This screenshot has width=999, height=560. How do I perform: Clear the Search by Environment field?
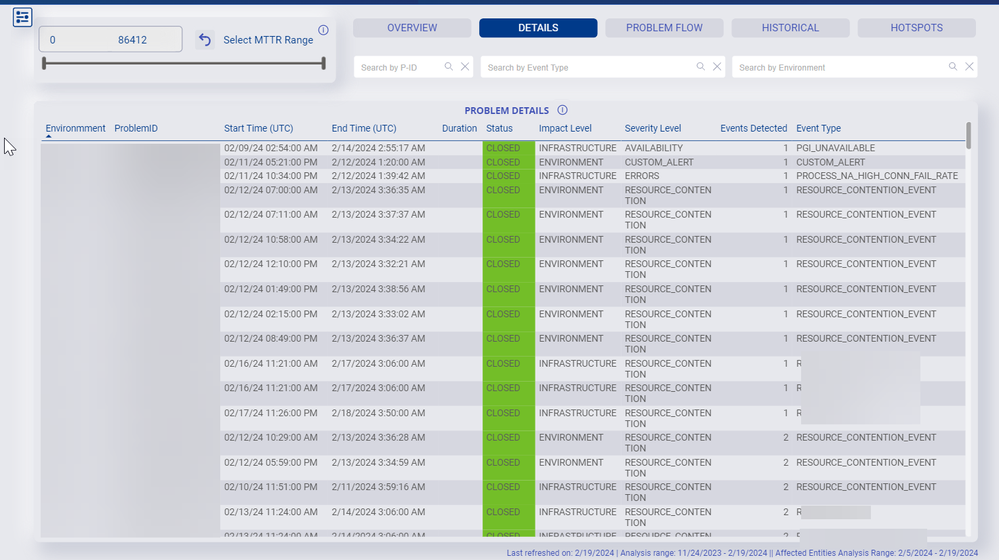[x=969, y=67]
